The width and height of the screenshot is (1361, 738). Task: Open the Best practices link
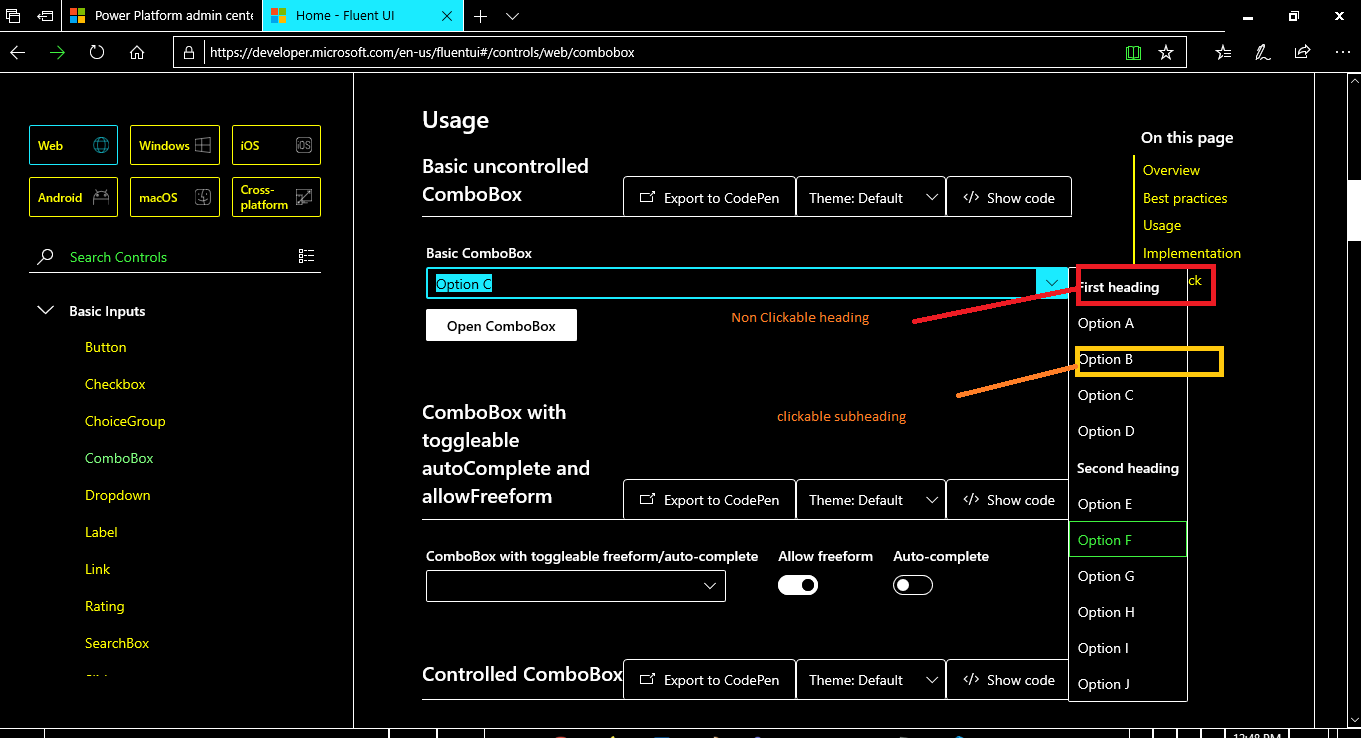[1185, 198]
